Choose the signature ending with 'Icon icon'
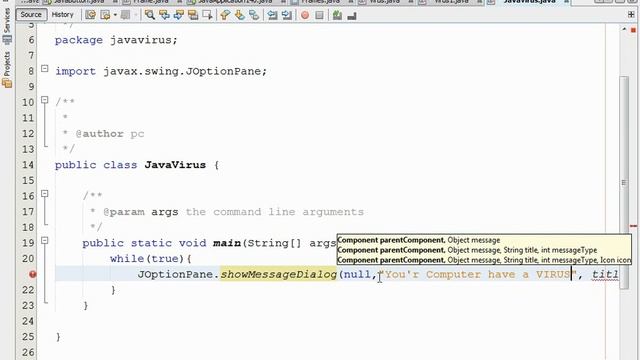The image size is (640, 360). click(x=484, y=260)
